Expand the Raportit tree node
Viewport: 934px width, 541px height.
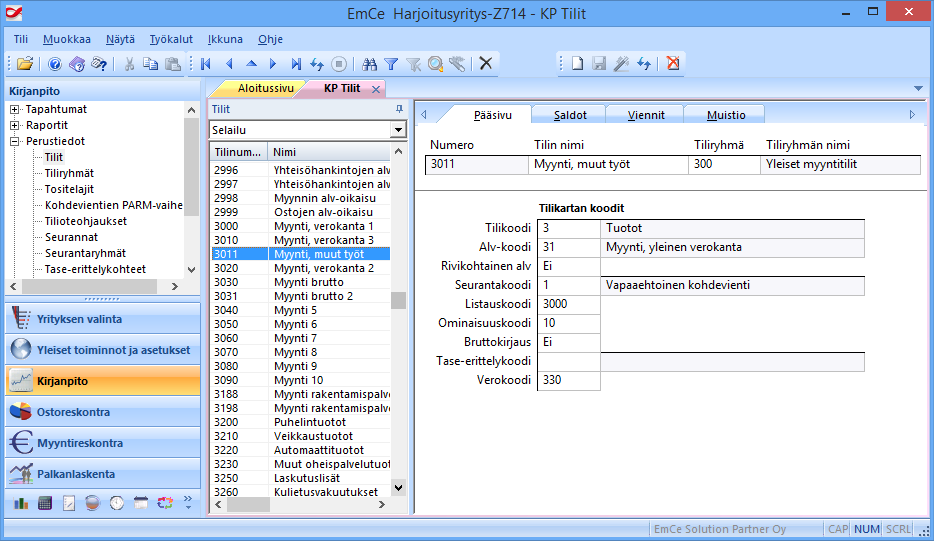click(14, 126)
